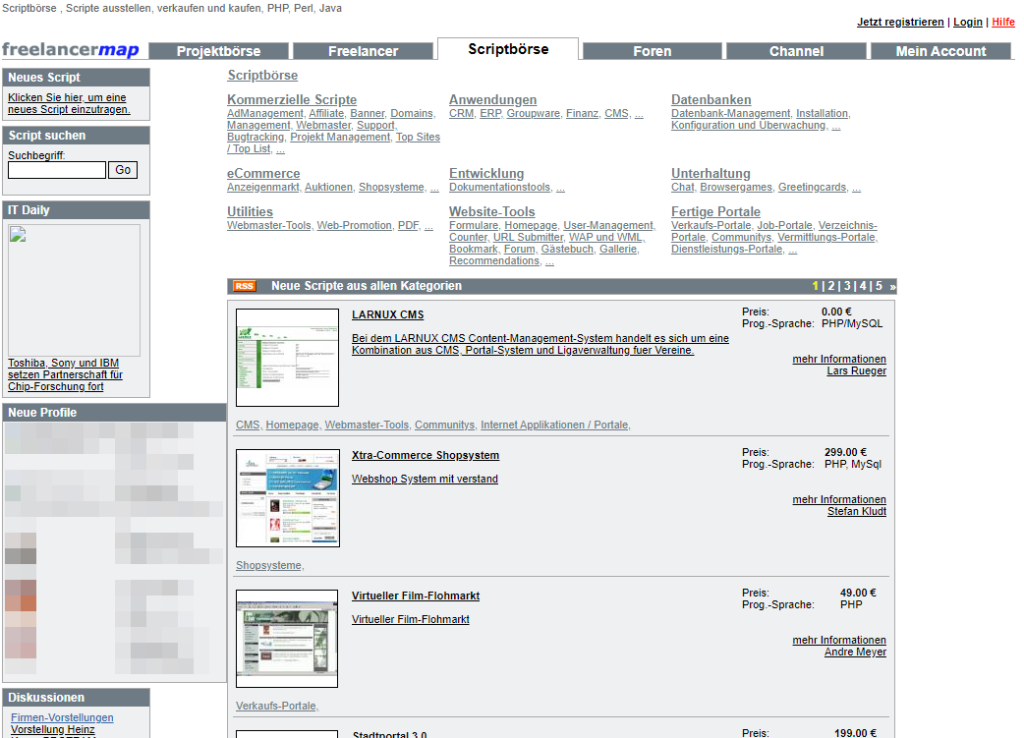Screen dimensions: 1024x738
Task: Open the Kommerzielle Scripte category
Action: [x=291, y=100]
